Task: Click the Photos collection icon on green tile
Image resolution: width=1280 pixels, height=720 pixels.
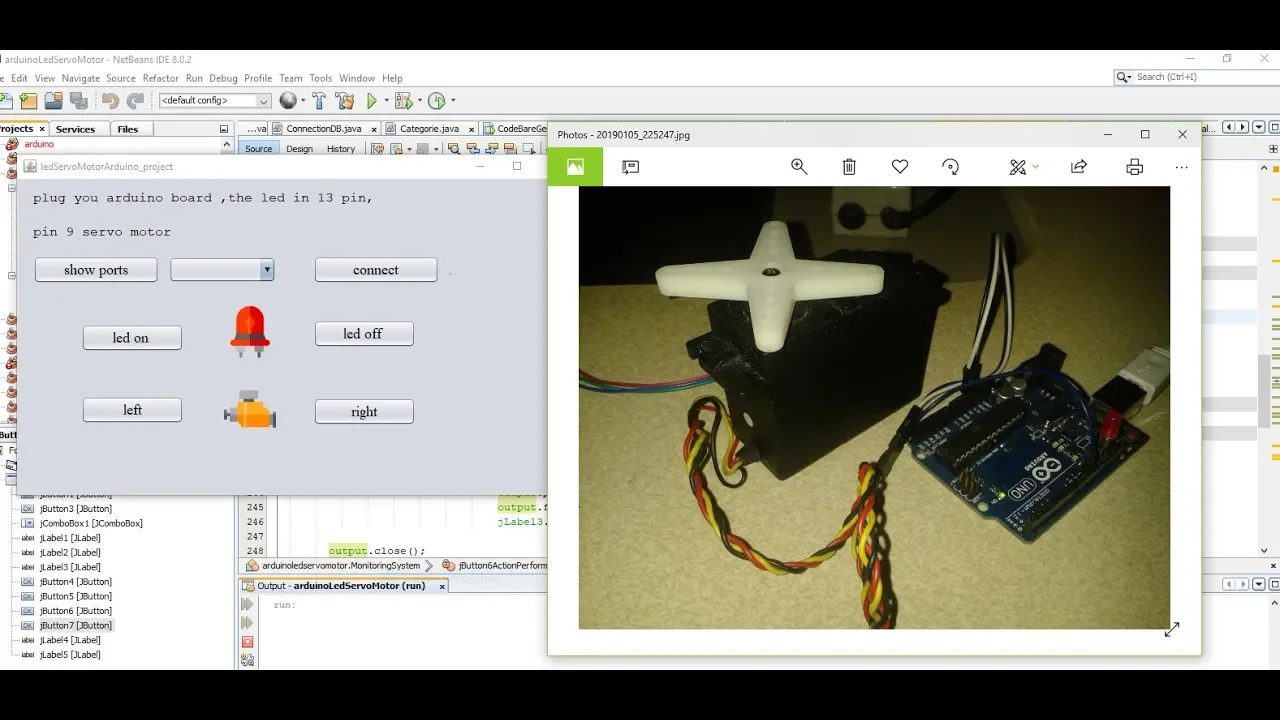Action: click(575, 167)
